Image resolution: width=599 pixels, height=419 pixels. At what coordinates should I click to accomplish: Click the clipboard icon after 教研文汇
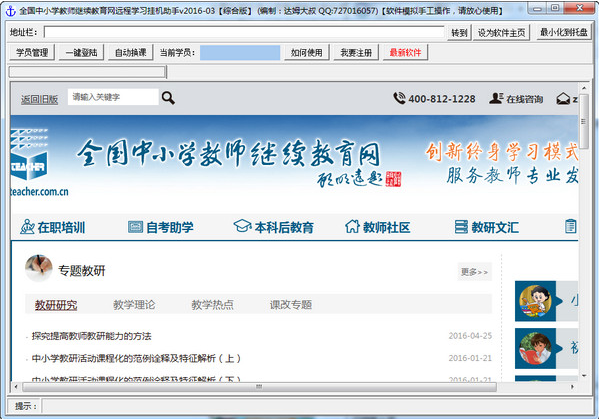pos(570,226)
